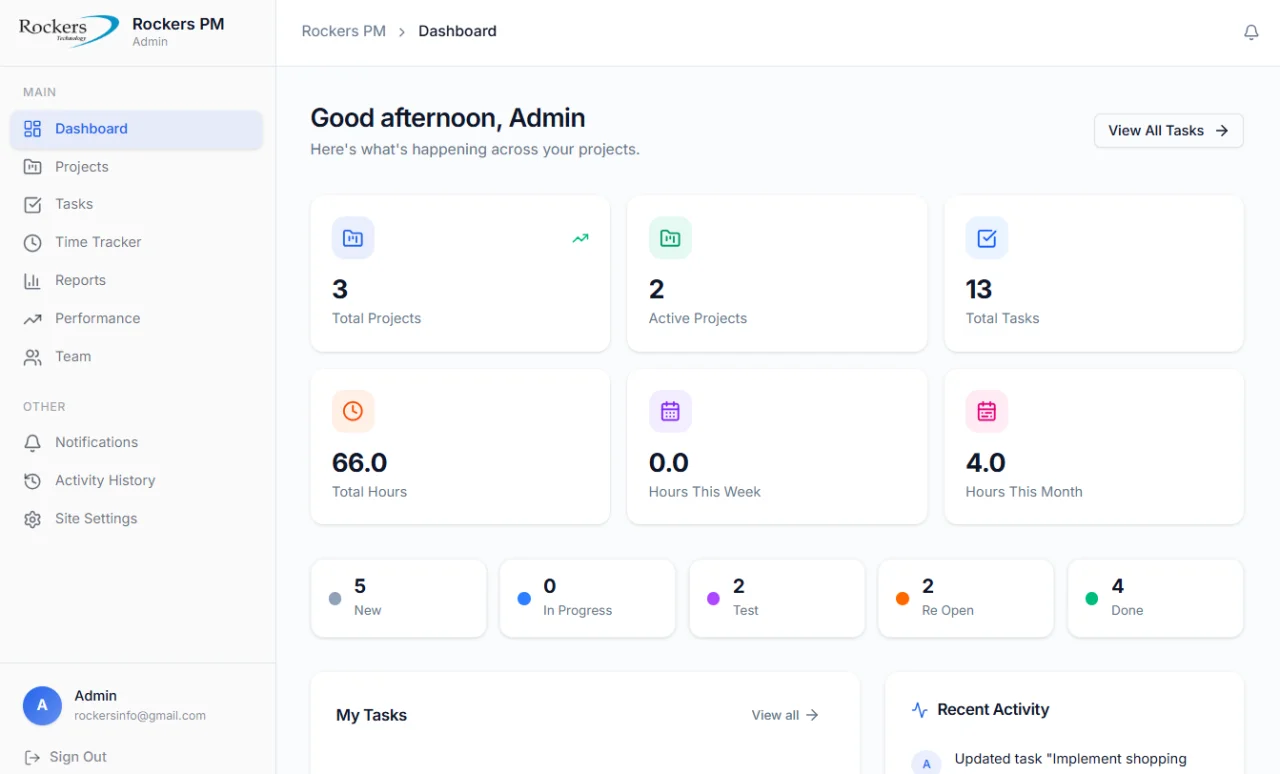Click the Team people icon
The height and width of the screenshot is (774, 1280).
(x=33, y=357)
